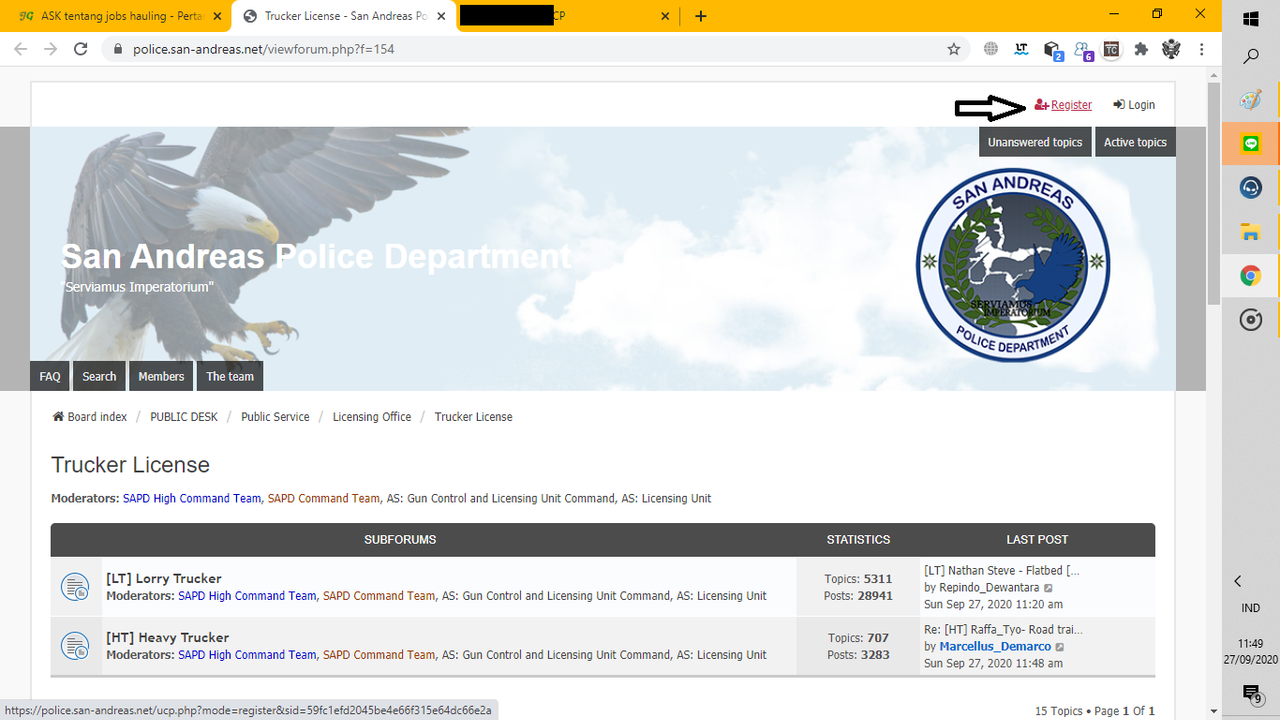The image size is (1280, 720).
Task: Open a new browser tab
Action: pos(701,16)
